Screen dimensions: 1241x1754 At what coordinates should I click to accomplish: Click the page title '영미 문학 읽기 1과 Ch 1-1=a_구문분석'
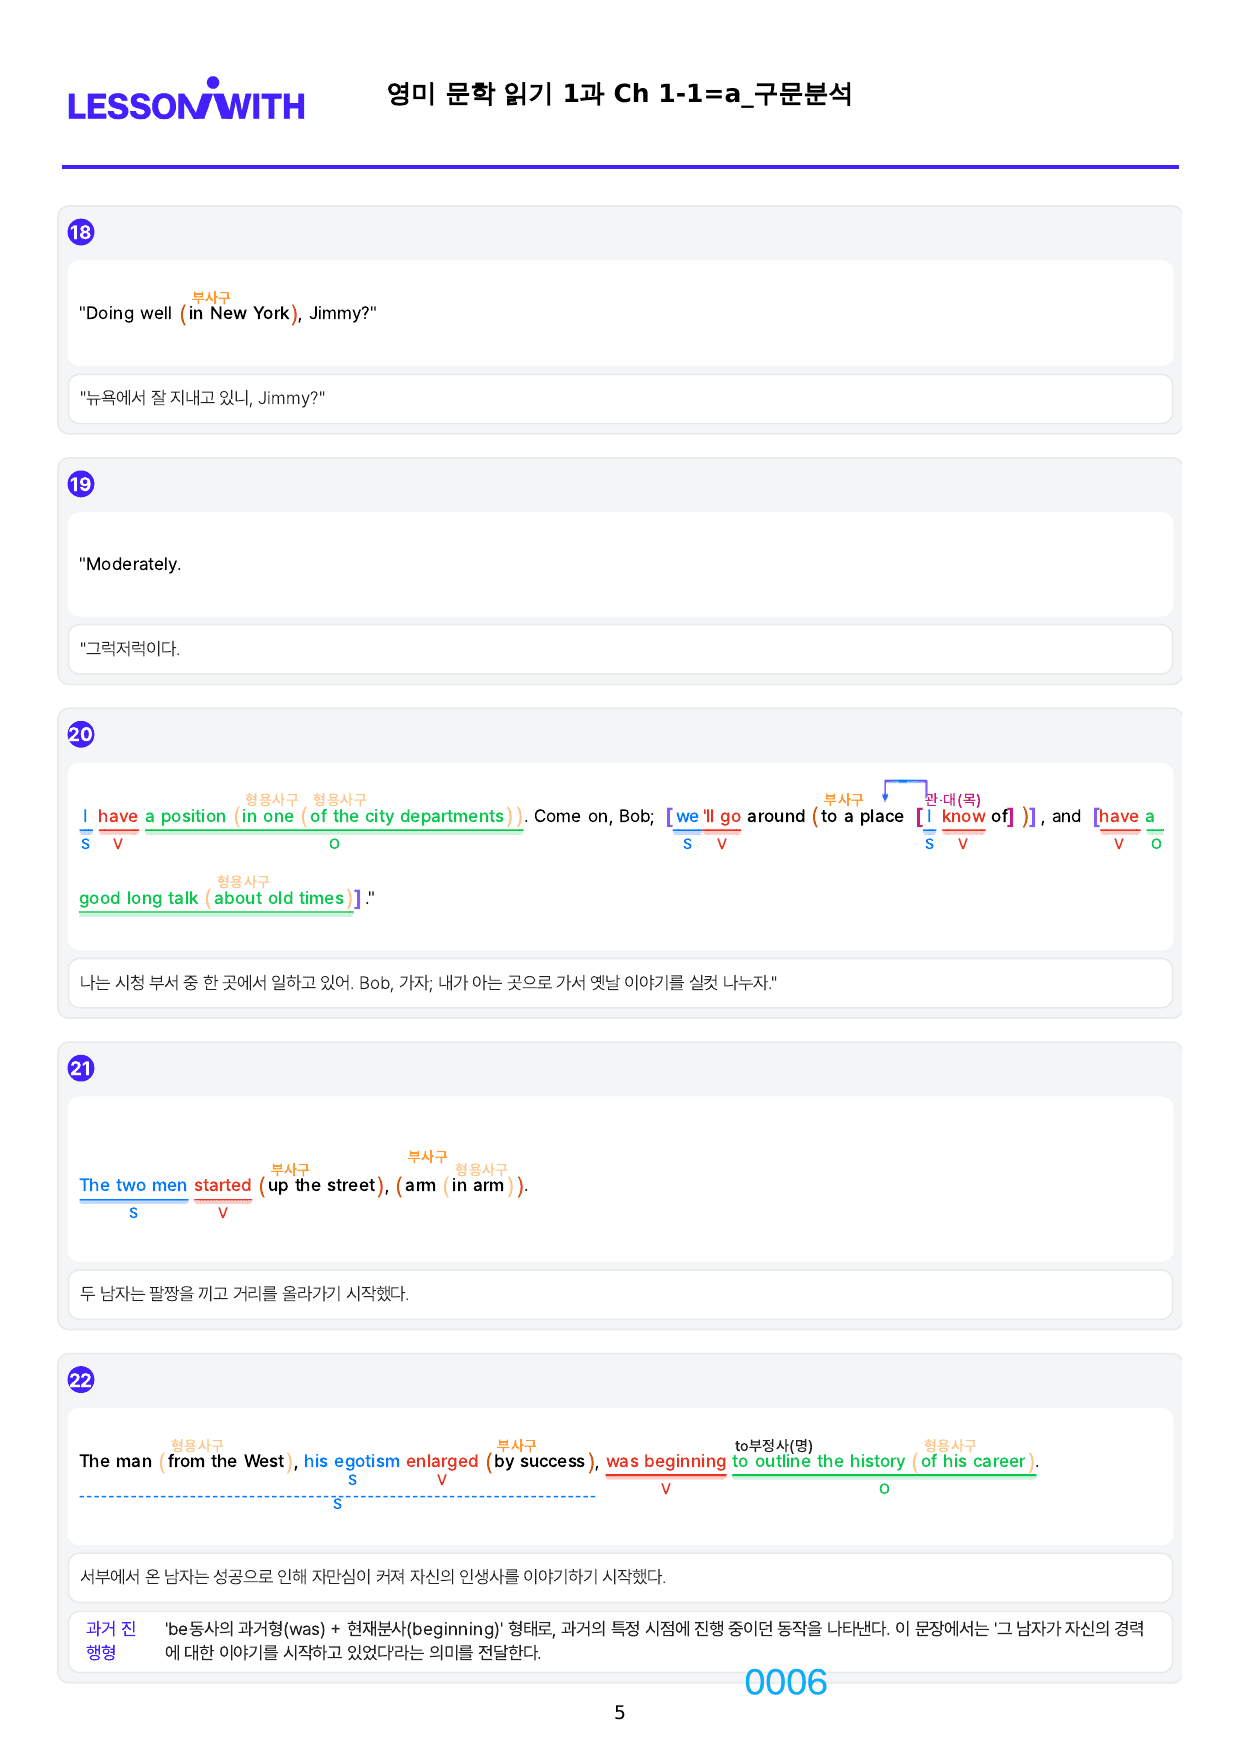619,94
